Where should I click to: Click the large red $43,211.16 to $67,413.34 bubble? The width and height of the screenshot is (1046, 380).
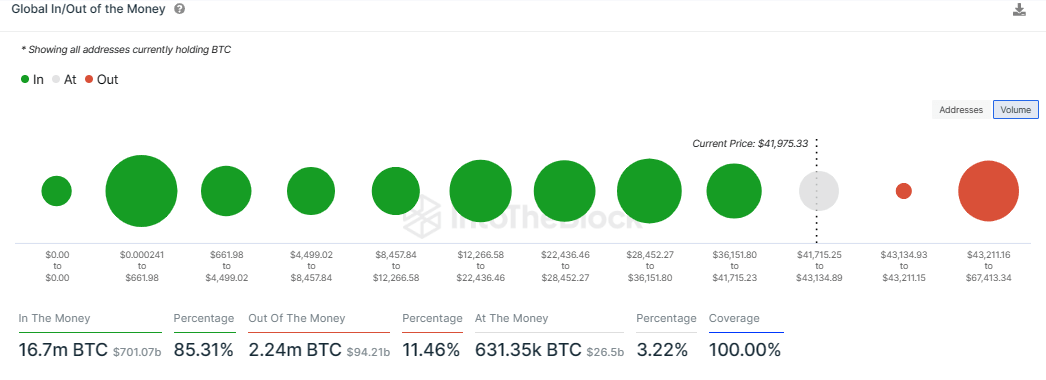click(989, 191)
